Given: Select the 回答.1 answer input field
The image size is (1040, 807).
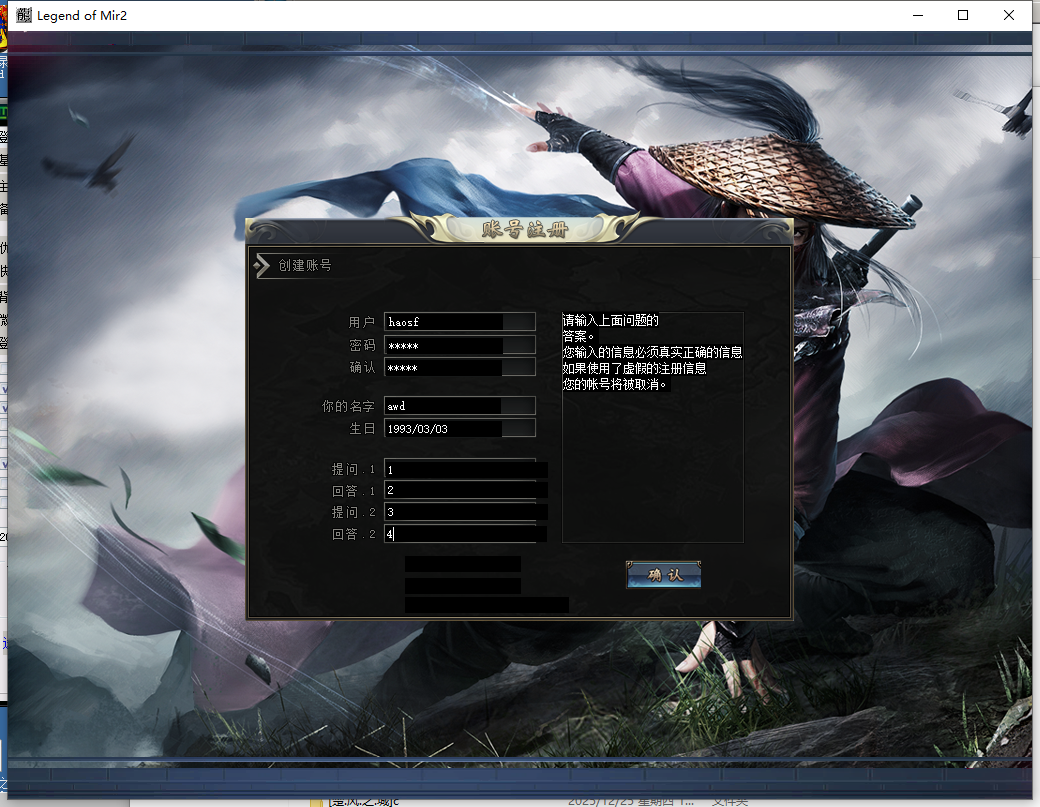Looking at the screenshot, I should [465, 490].
